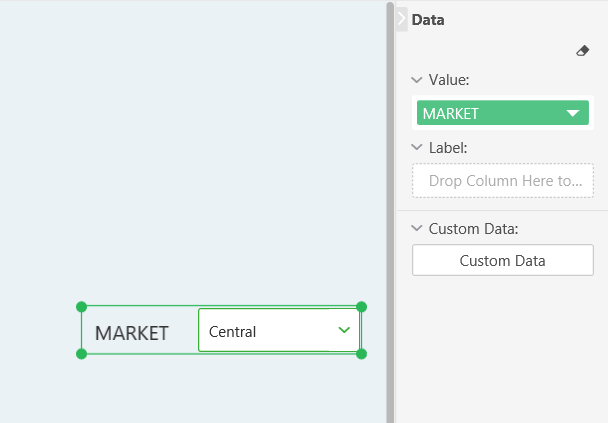Collapse the Value section chevron
This screenshot has width=608, height=423.
[417, 79]
